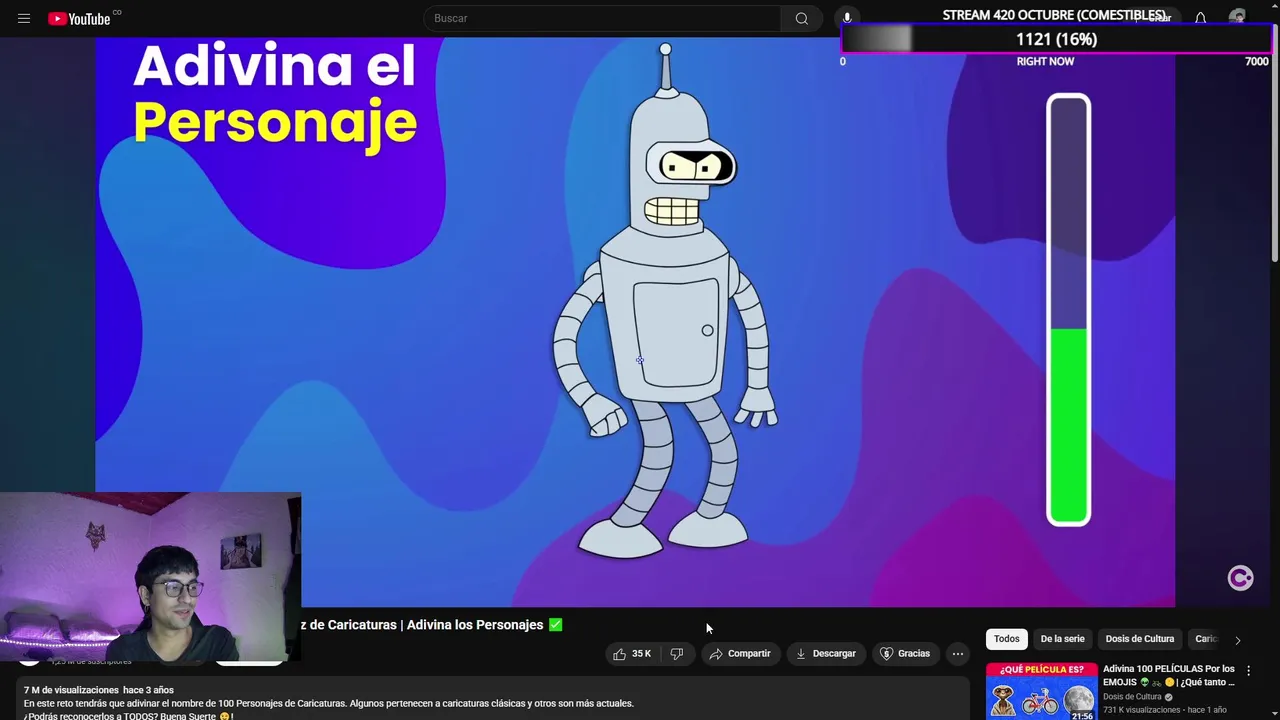
Task: Open the ¿Qué película es? video thumbnail
Action: (x=1041, y=691)
